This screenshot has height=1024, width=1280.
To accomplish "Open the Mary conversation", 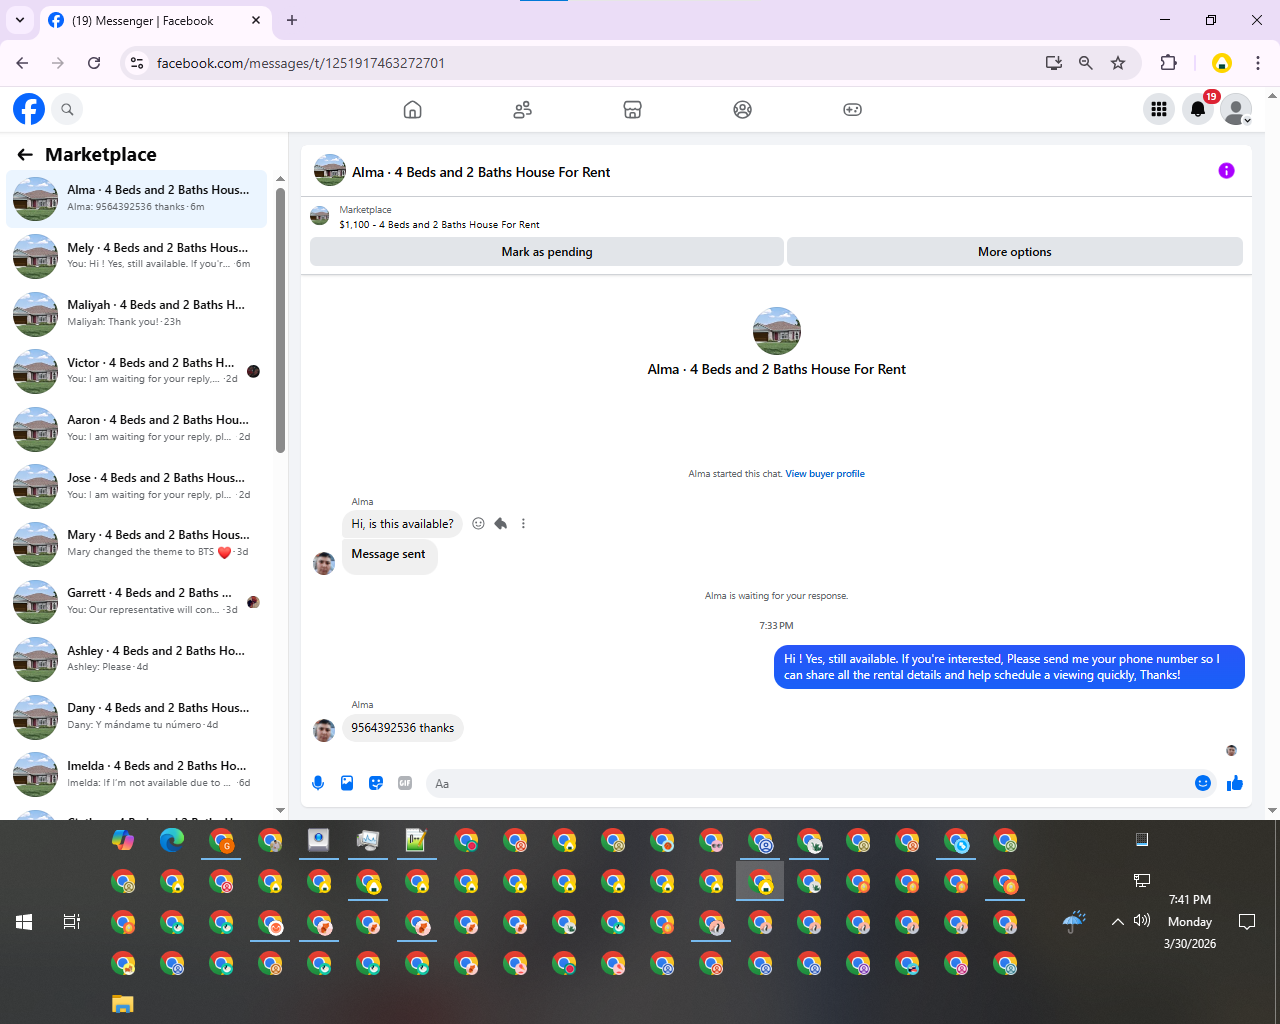I will pos(137,544).
